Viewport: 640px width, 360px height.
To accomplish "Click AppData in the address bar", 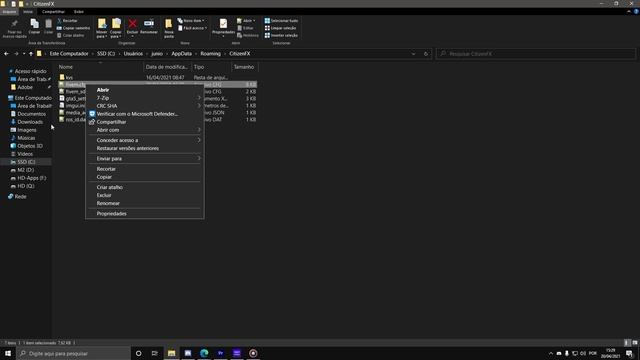I will click(182, 53).
